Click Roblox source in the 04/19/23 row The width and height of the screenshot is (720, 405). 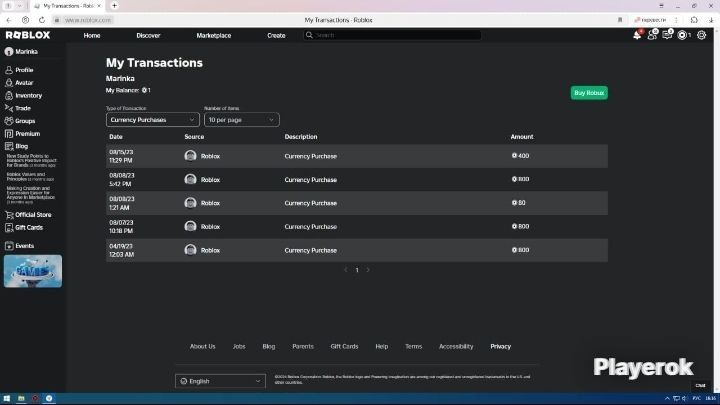pos(210,250)
